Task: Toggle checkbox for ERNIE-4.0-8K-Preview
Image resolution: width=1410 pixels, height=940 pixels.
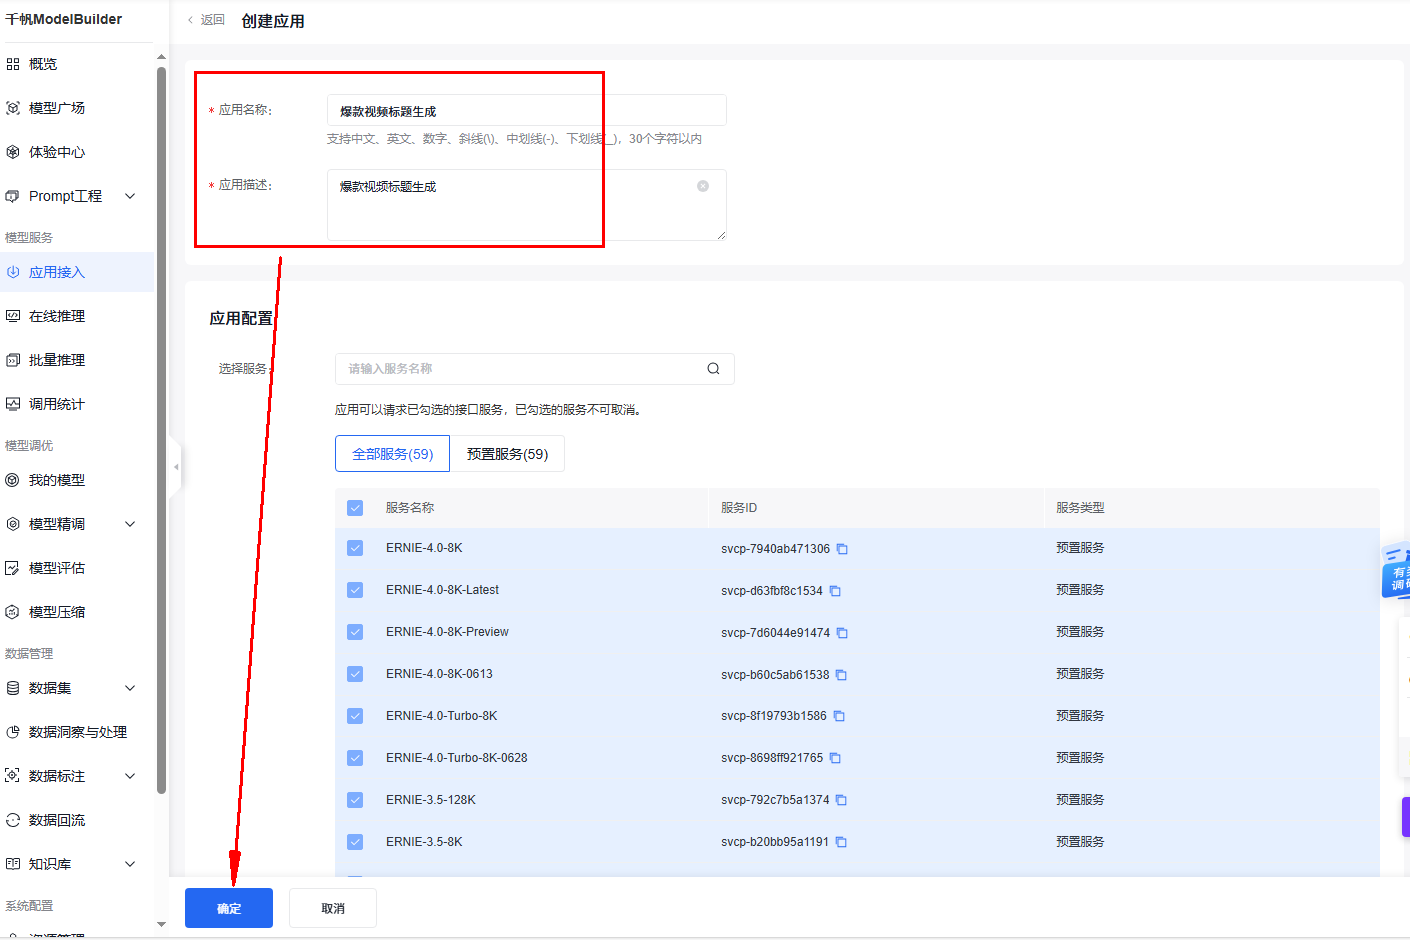Action: (x=355, y=632)
